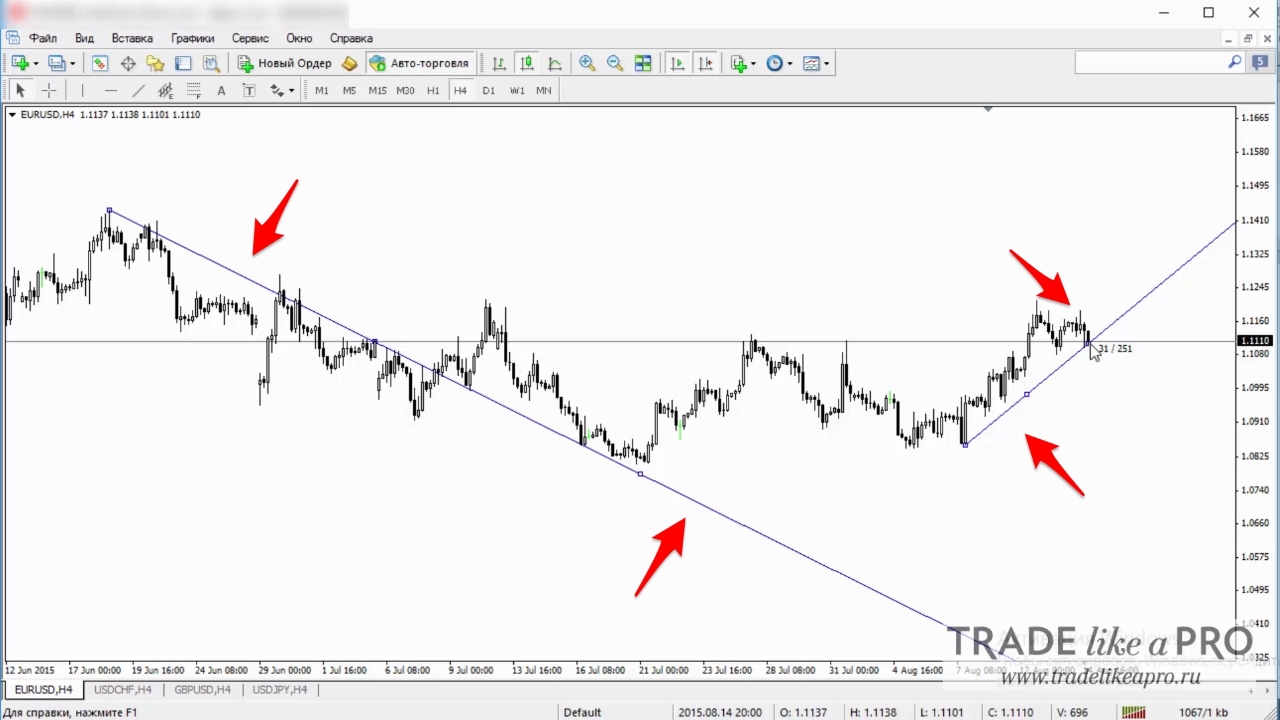
Task: Toggle the chart auto-scroll button
Action: click(677, 63)
